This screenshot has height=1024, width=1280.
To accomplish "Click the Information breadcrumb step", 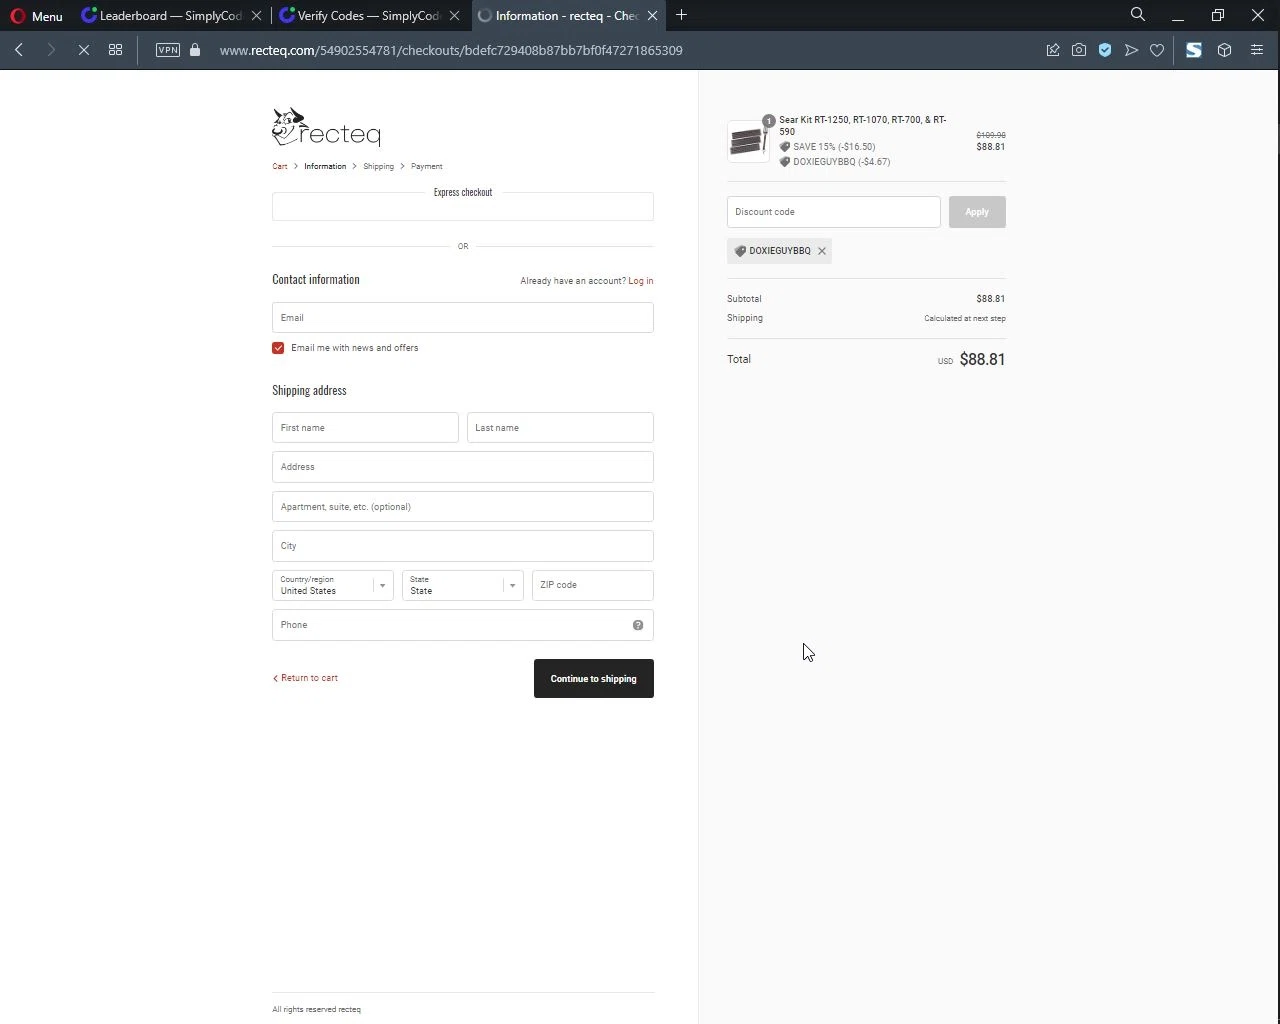I will [x=325, y=166].
